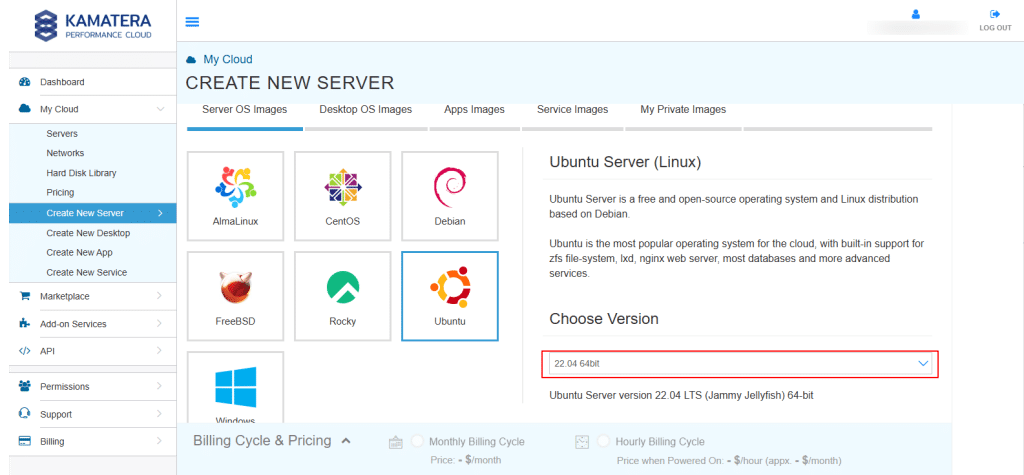Expand the Support chevron
Viewport: 1024px width, 475px height.
[159, 414]
